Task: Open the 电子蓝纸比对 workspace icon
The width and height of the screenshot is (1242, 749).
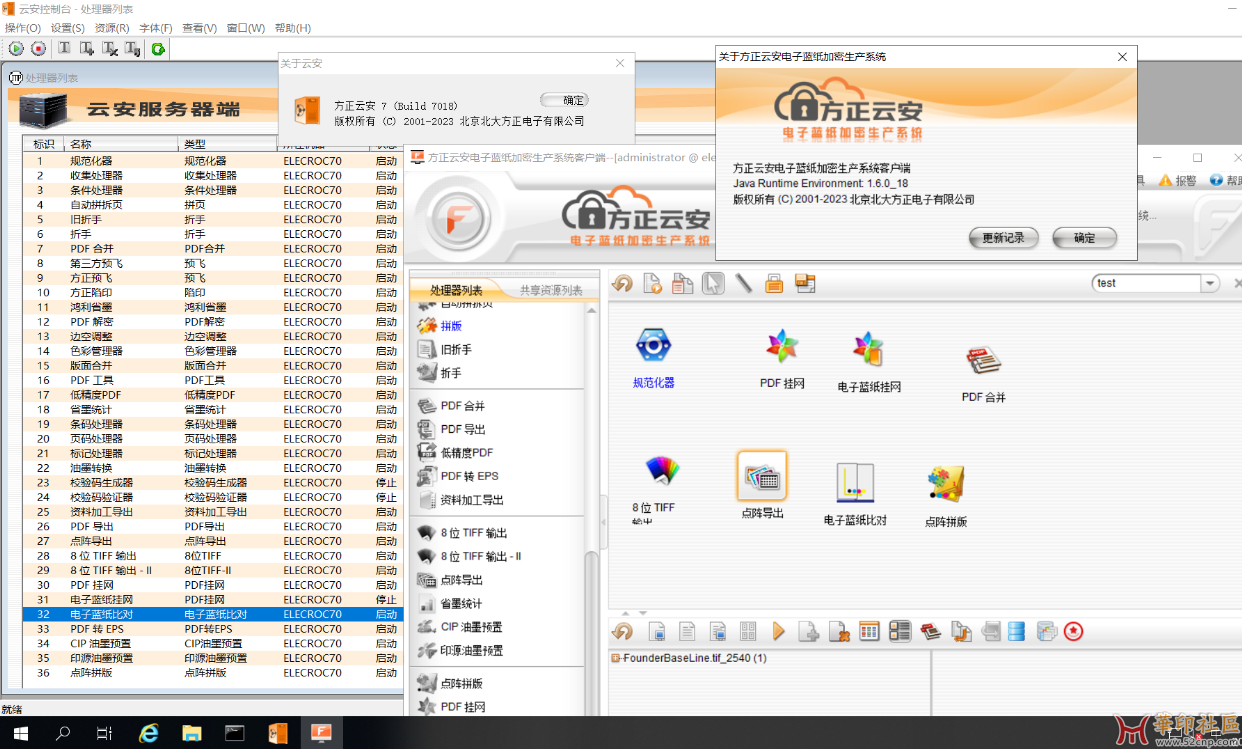Action: point(855,483)
